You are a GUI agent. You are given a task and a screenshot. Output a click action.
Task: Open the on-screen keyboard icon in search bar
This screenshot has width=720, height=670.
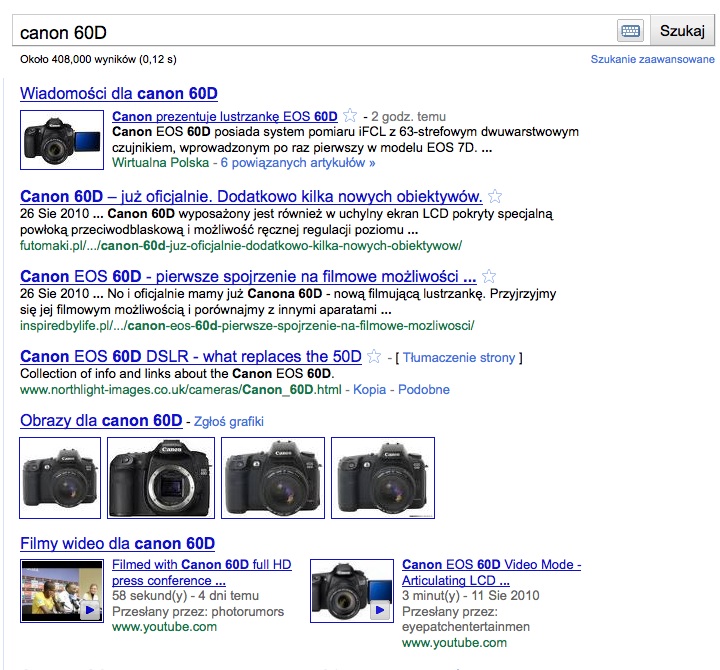[x=630, y=31]
